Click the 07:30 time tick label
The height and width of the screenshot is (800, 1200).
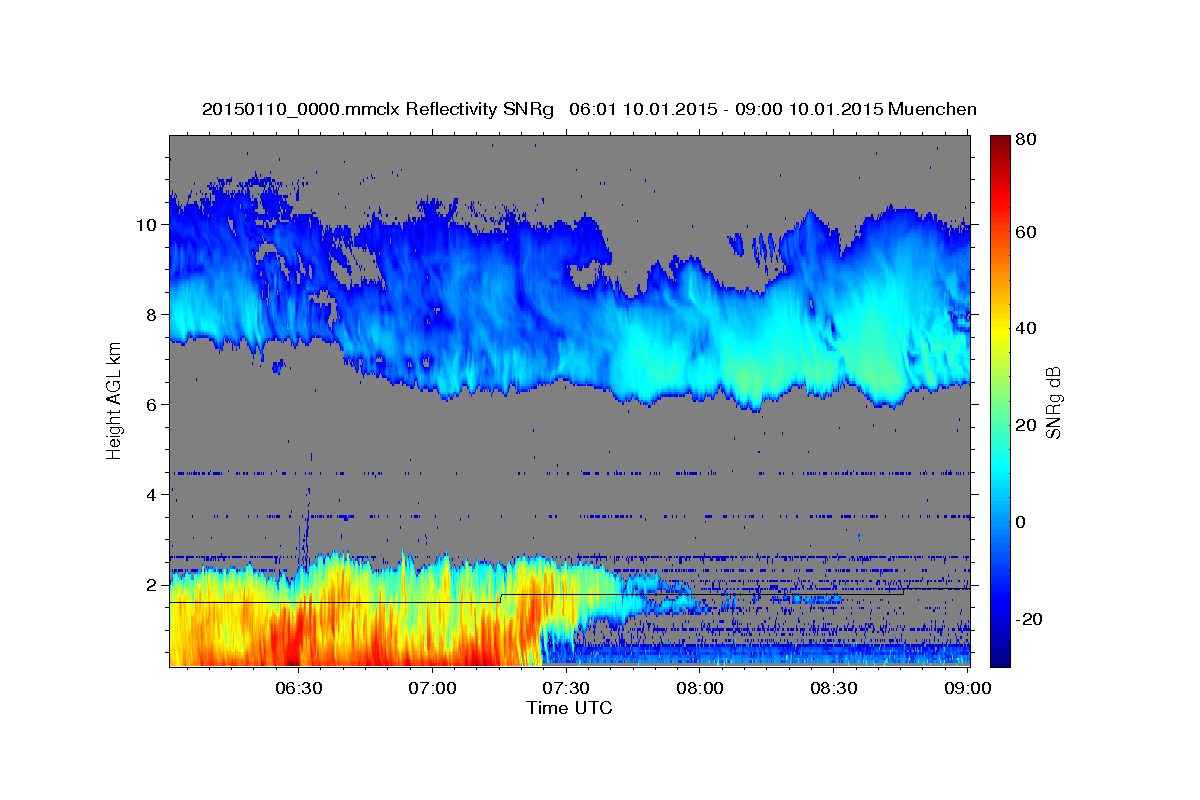pos(566,688)
